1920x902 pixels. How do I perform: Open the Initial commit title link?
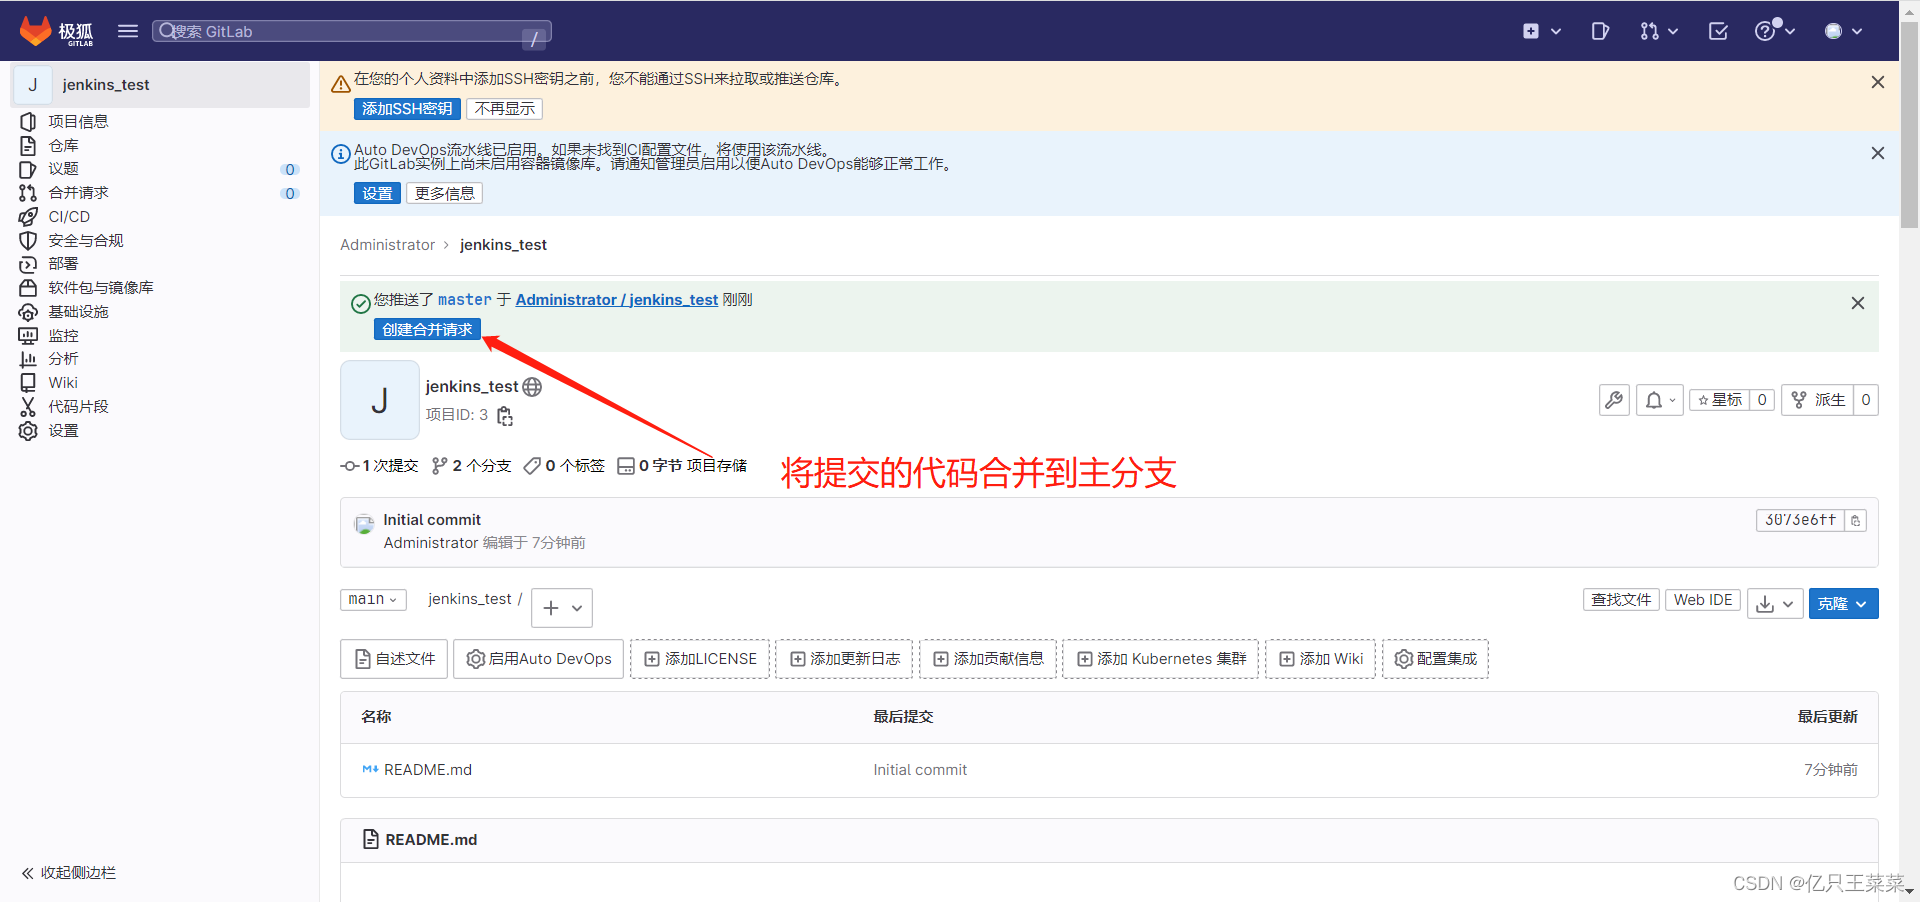[432, 520]
